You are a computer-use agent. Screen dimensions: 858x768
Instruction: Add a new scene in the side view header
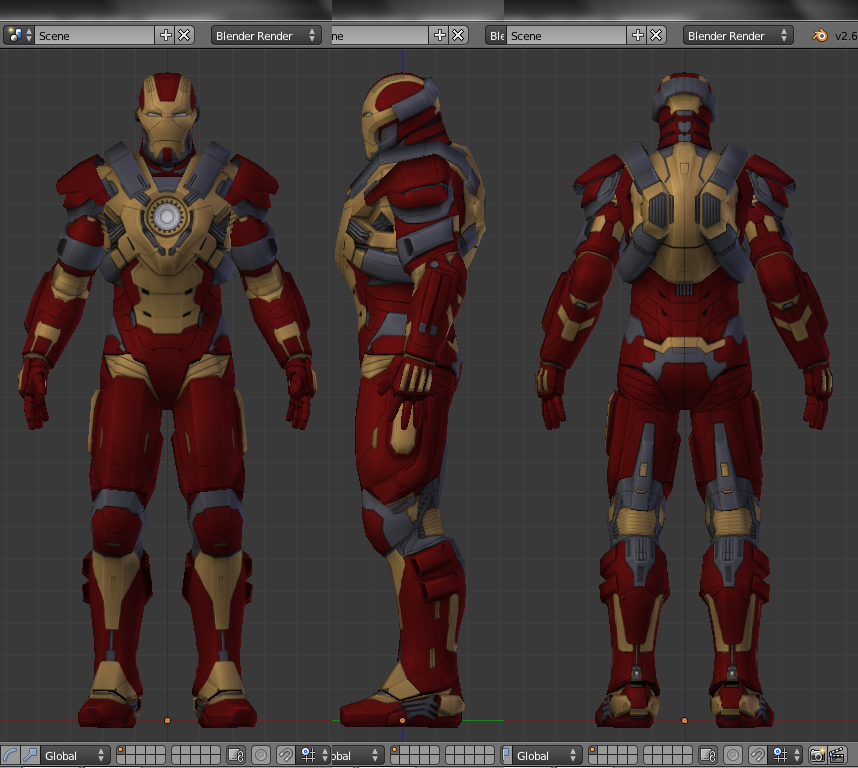tap(439, 36)
